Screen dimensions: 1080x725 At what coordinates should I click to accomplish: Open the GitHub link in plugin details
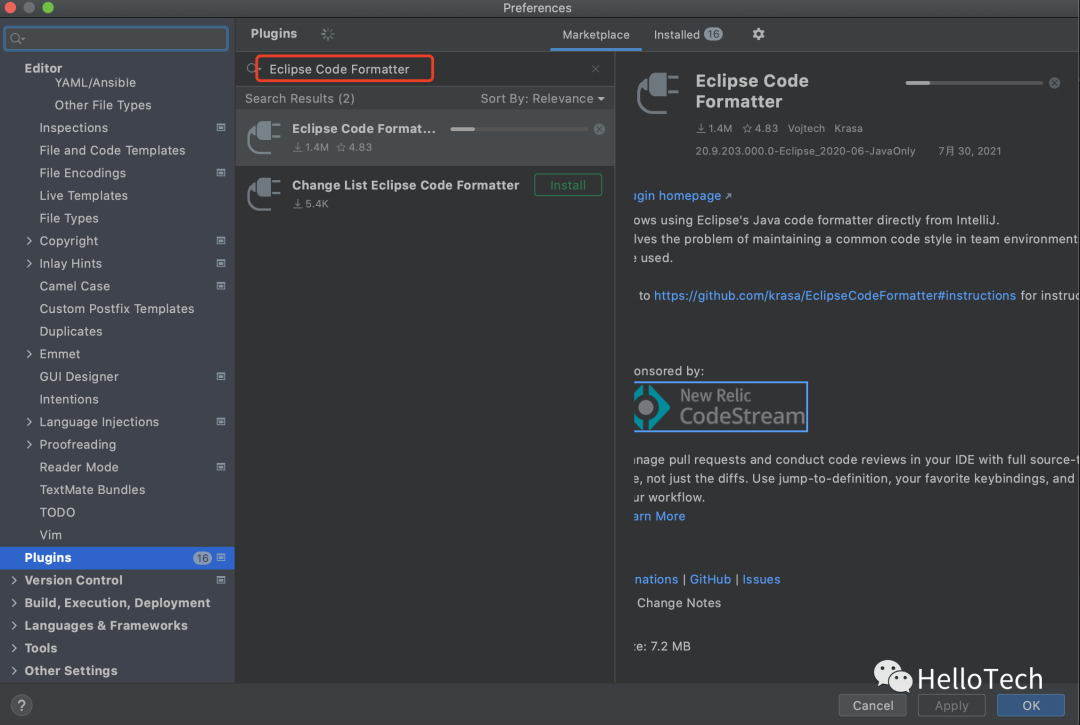(x=710, y=579)
